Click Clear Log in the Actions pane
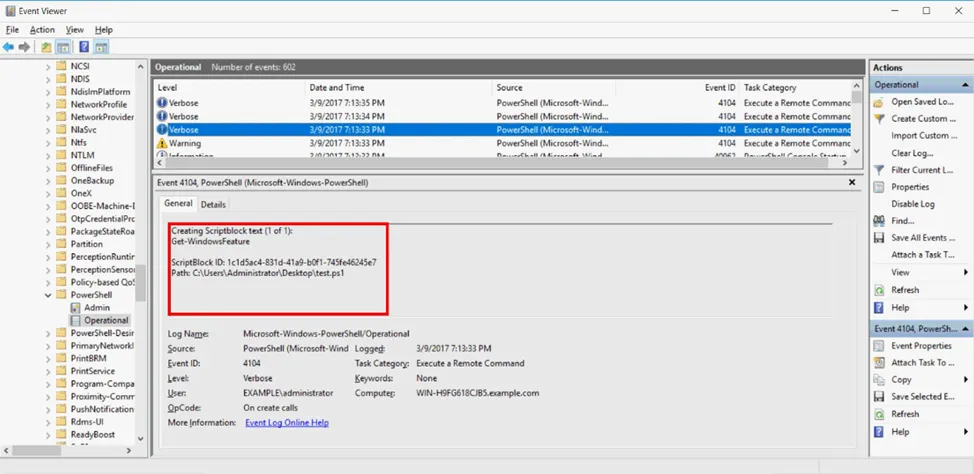 click(912, 153)
